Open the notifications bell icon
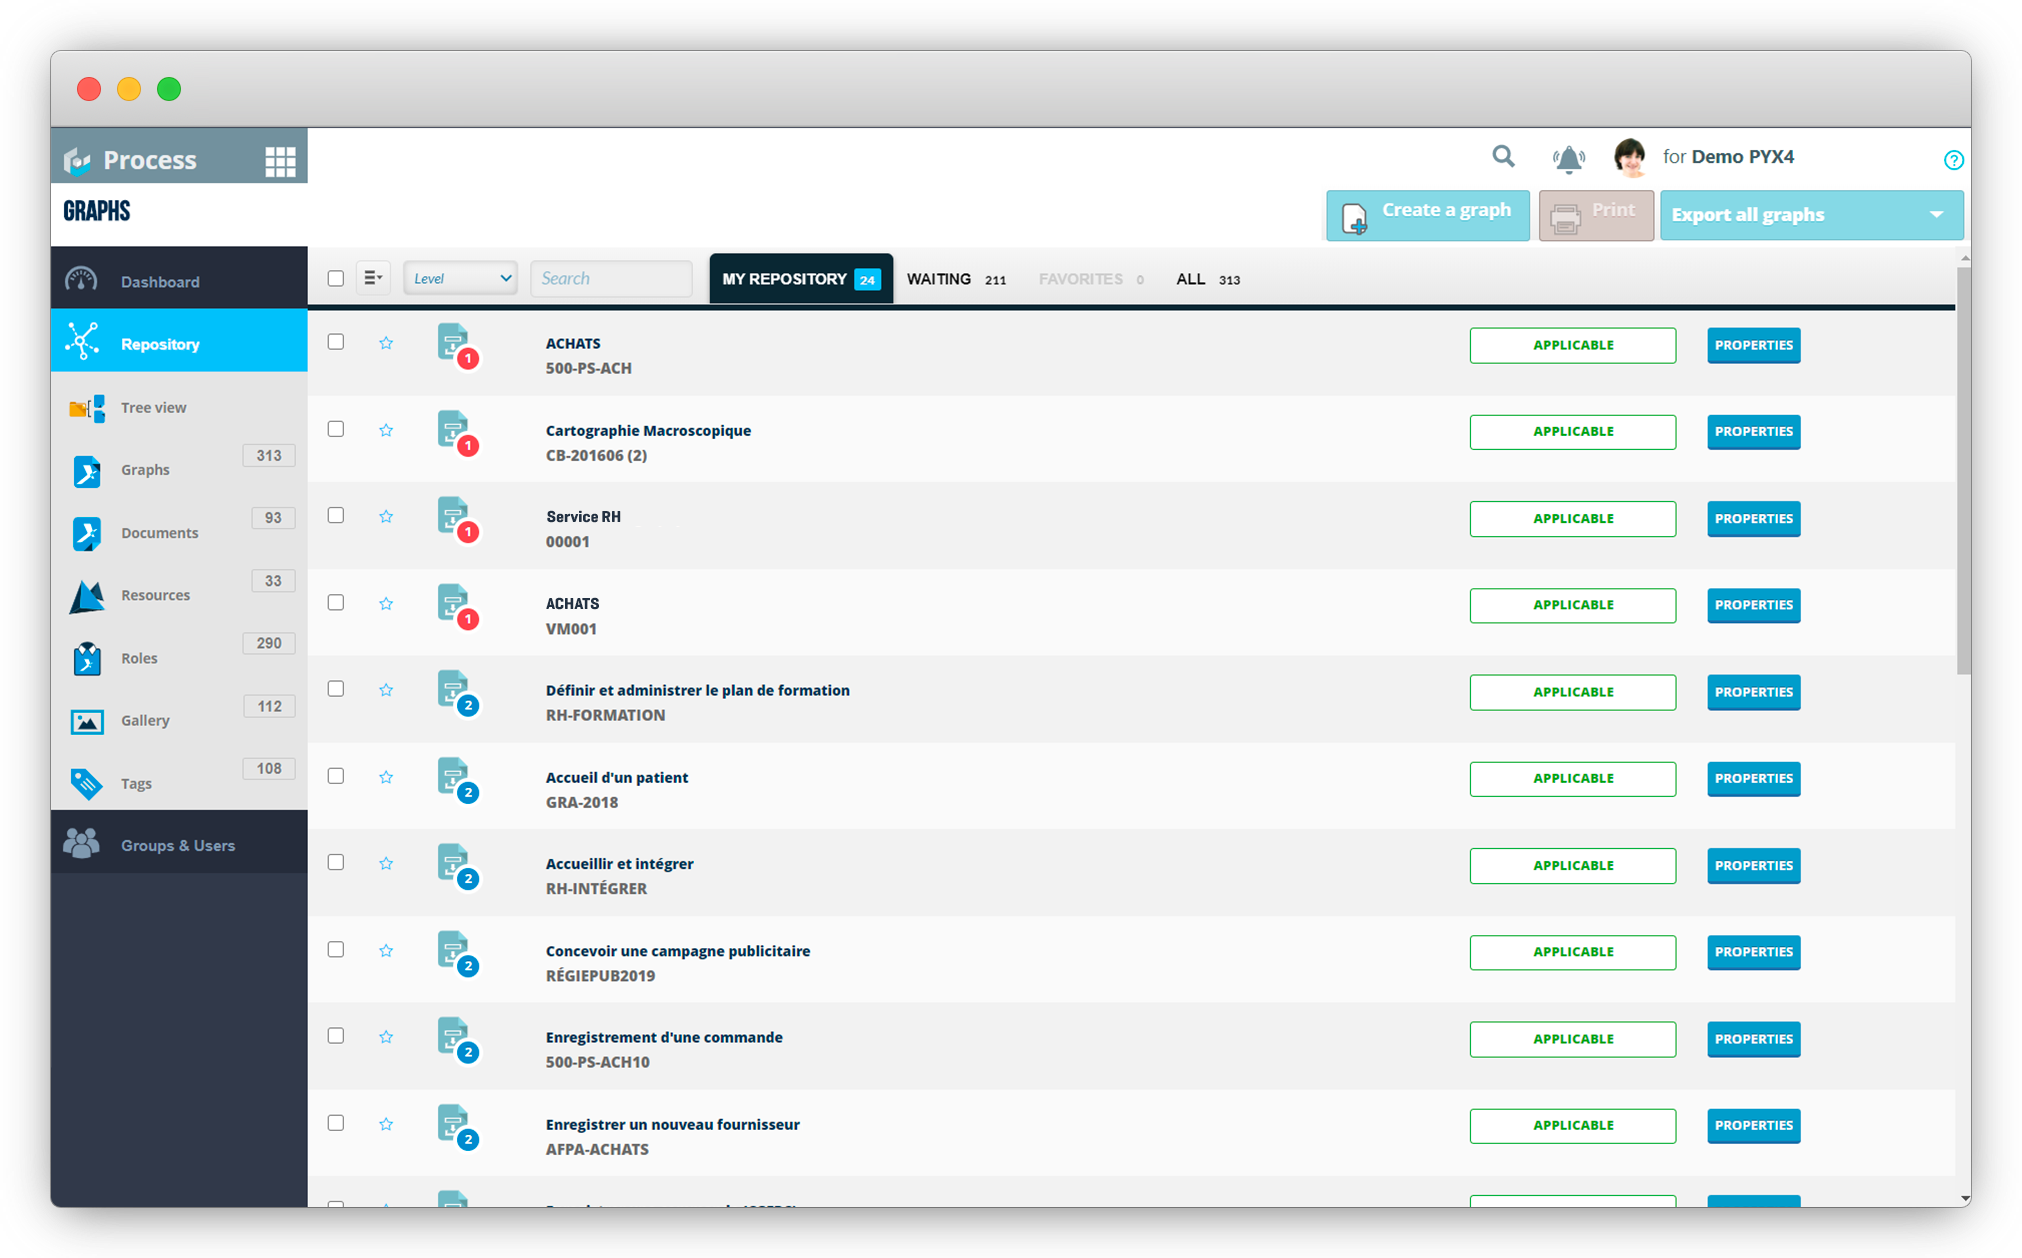Viewport: 2022px width, 1258px height. pos(1568,158)
